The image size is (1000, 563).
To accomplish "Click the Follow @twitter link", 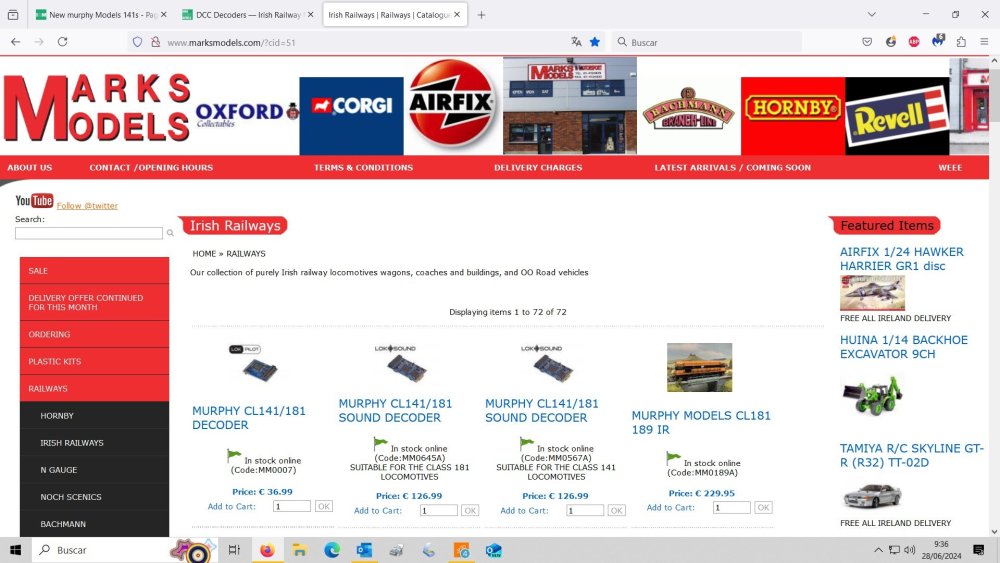I will tap(87, 206).
